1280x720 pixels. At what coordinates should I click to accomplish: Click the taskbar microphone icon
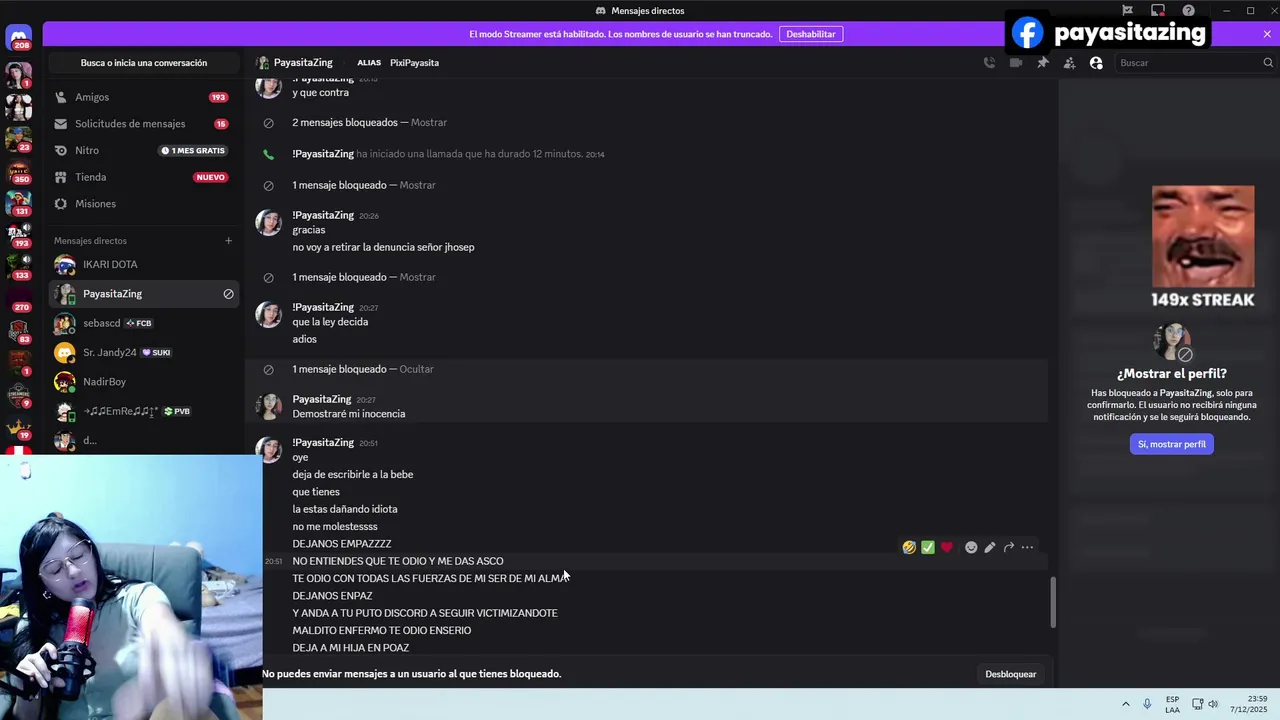[x=1147, y=704]
